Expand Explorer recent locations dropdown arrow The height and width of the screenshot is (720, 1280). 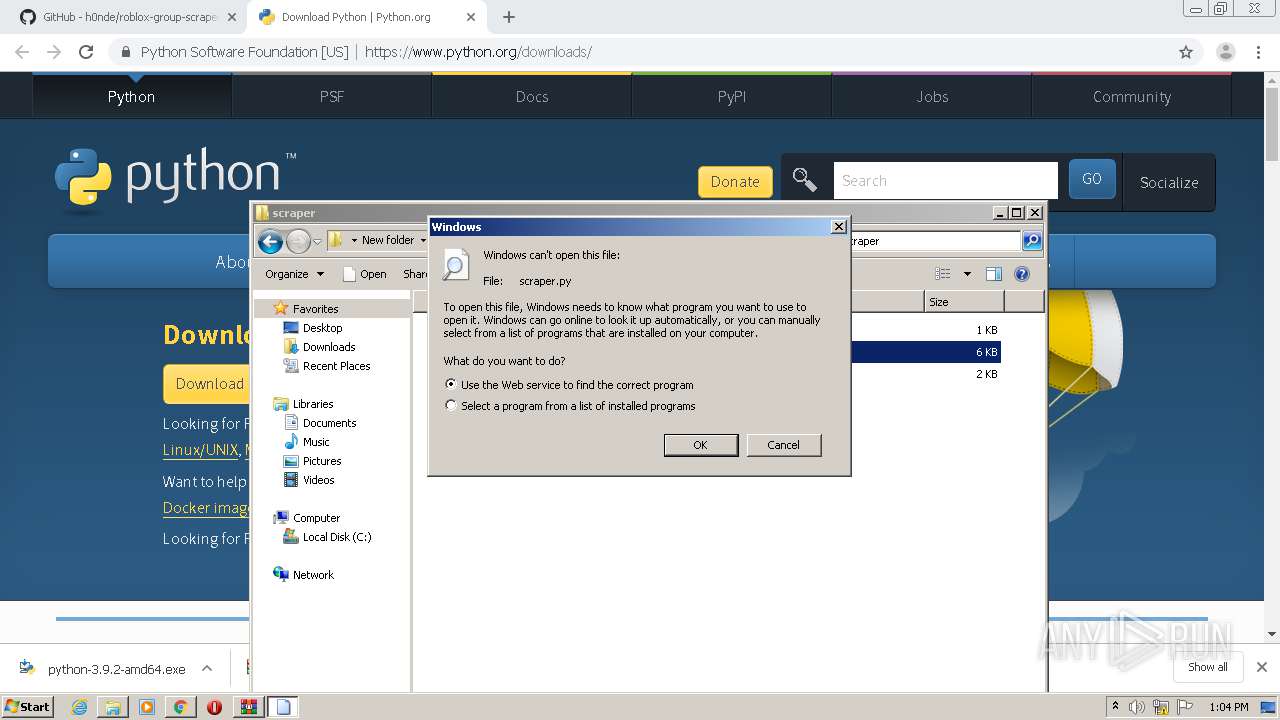coord(317,241)
